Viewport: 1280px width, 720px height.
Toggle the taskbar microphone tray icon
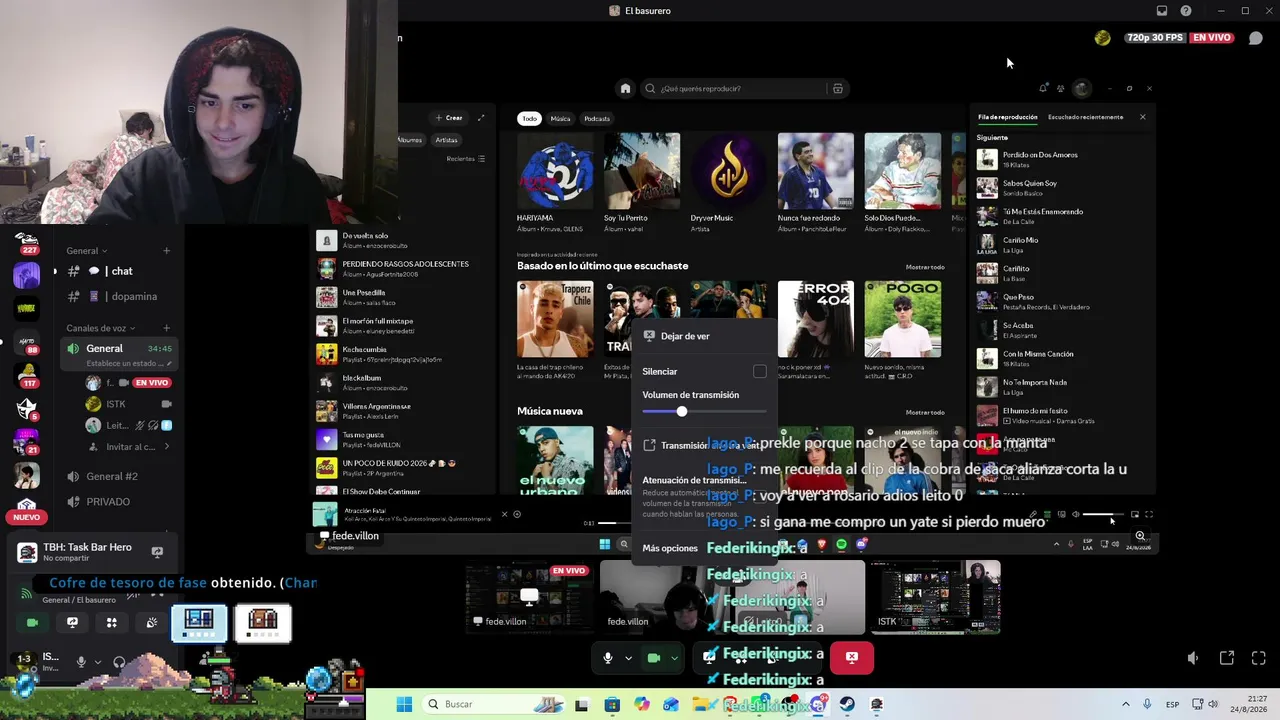pos(1147,704)
